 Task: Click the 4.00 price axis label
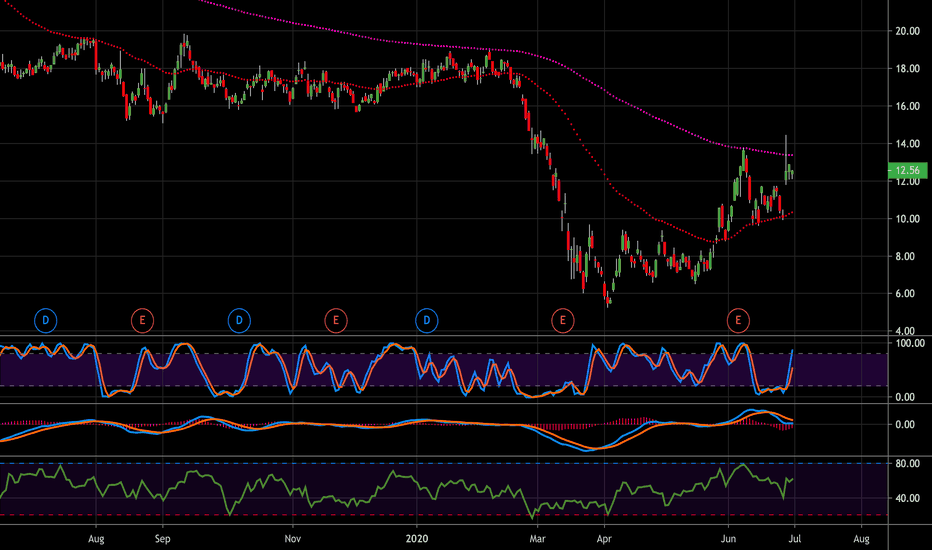click(905, 331)
